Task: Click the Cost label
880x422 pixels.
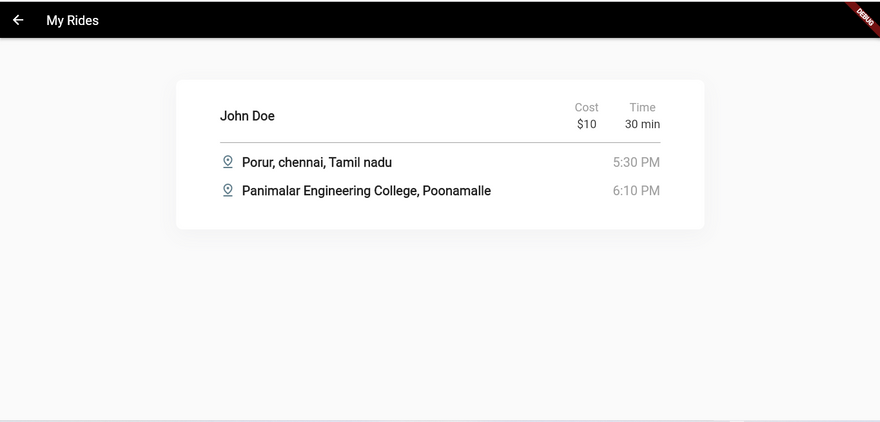Action: click(x=586, y=107)
